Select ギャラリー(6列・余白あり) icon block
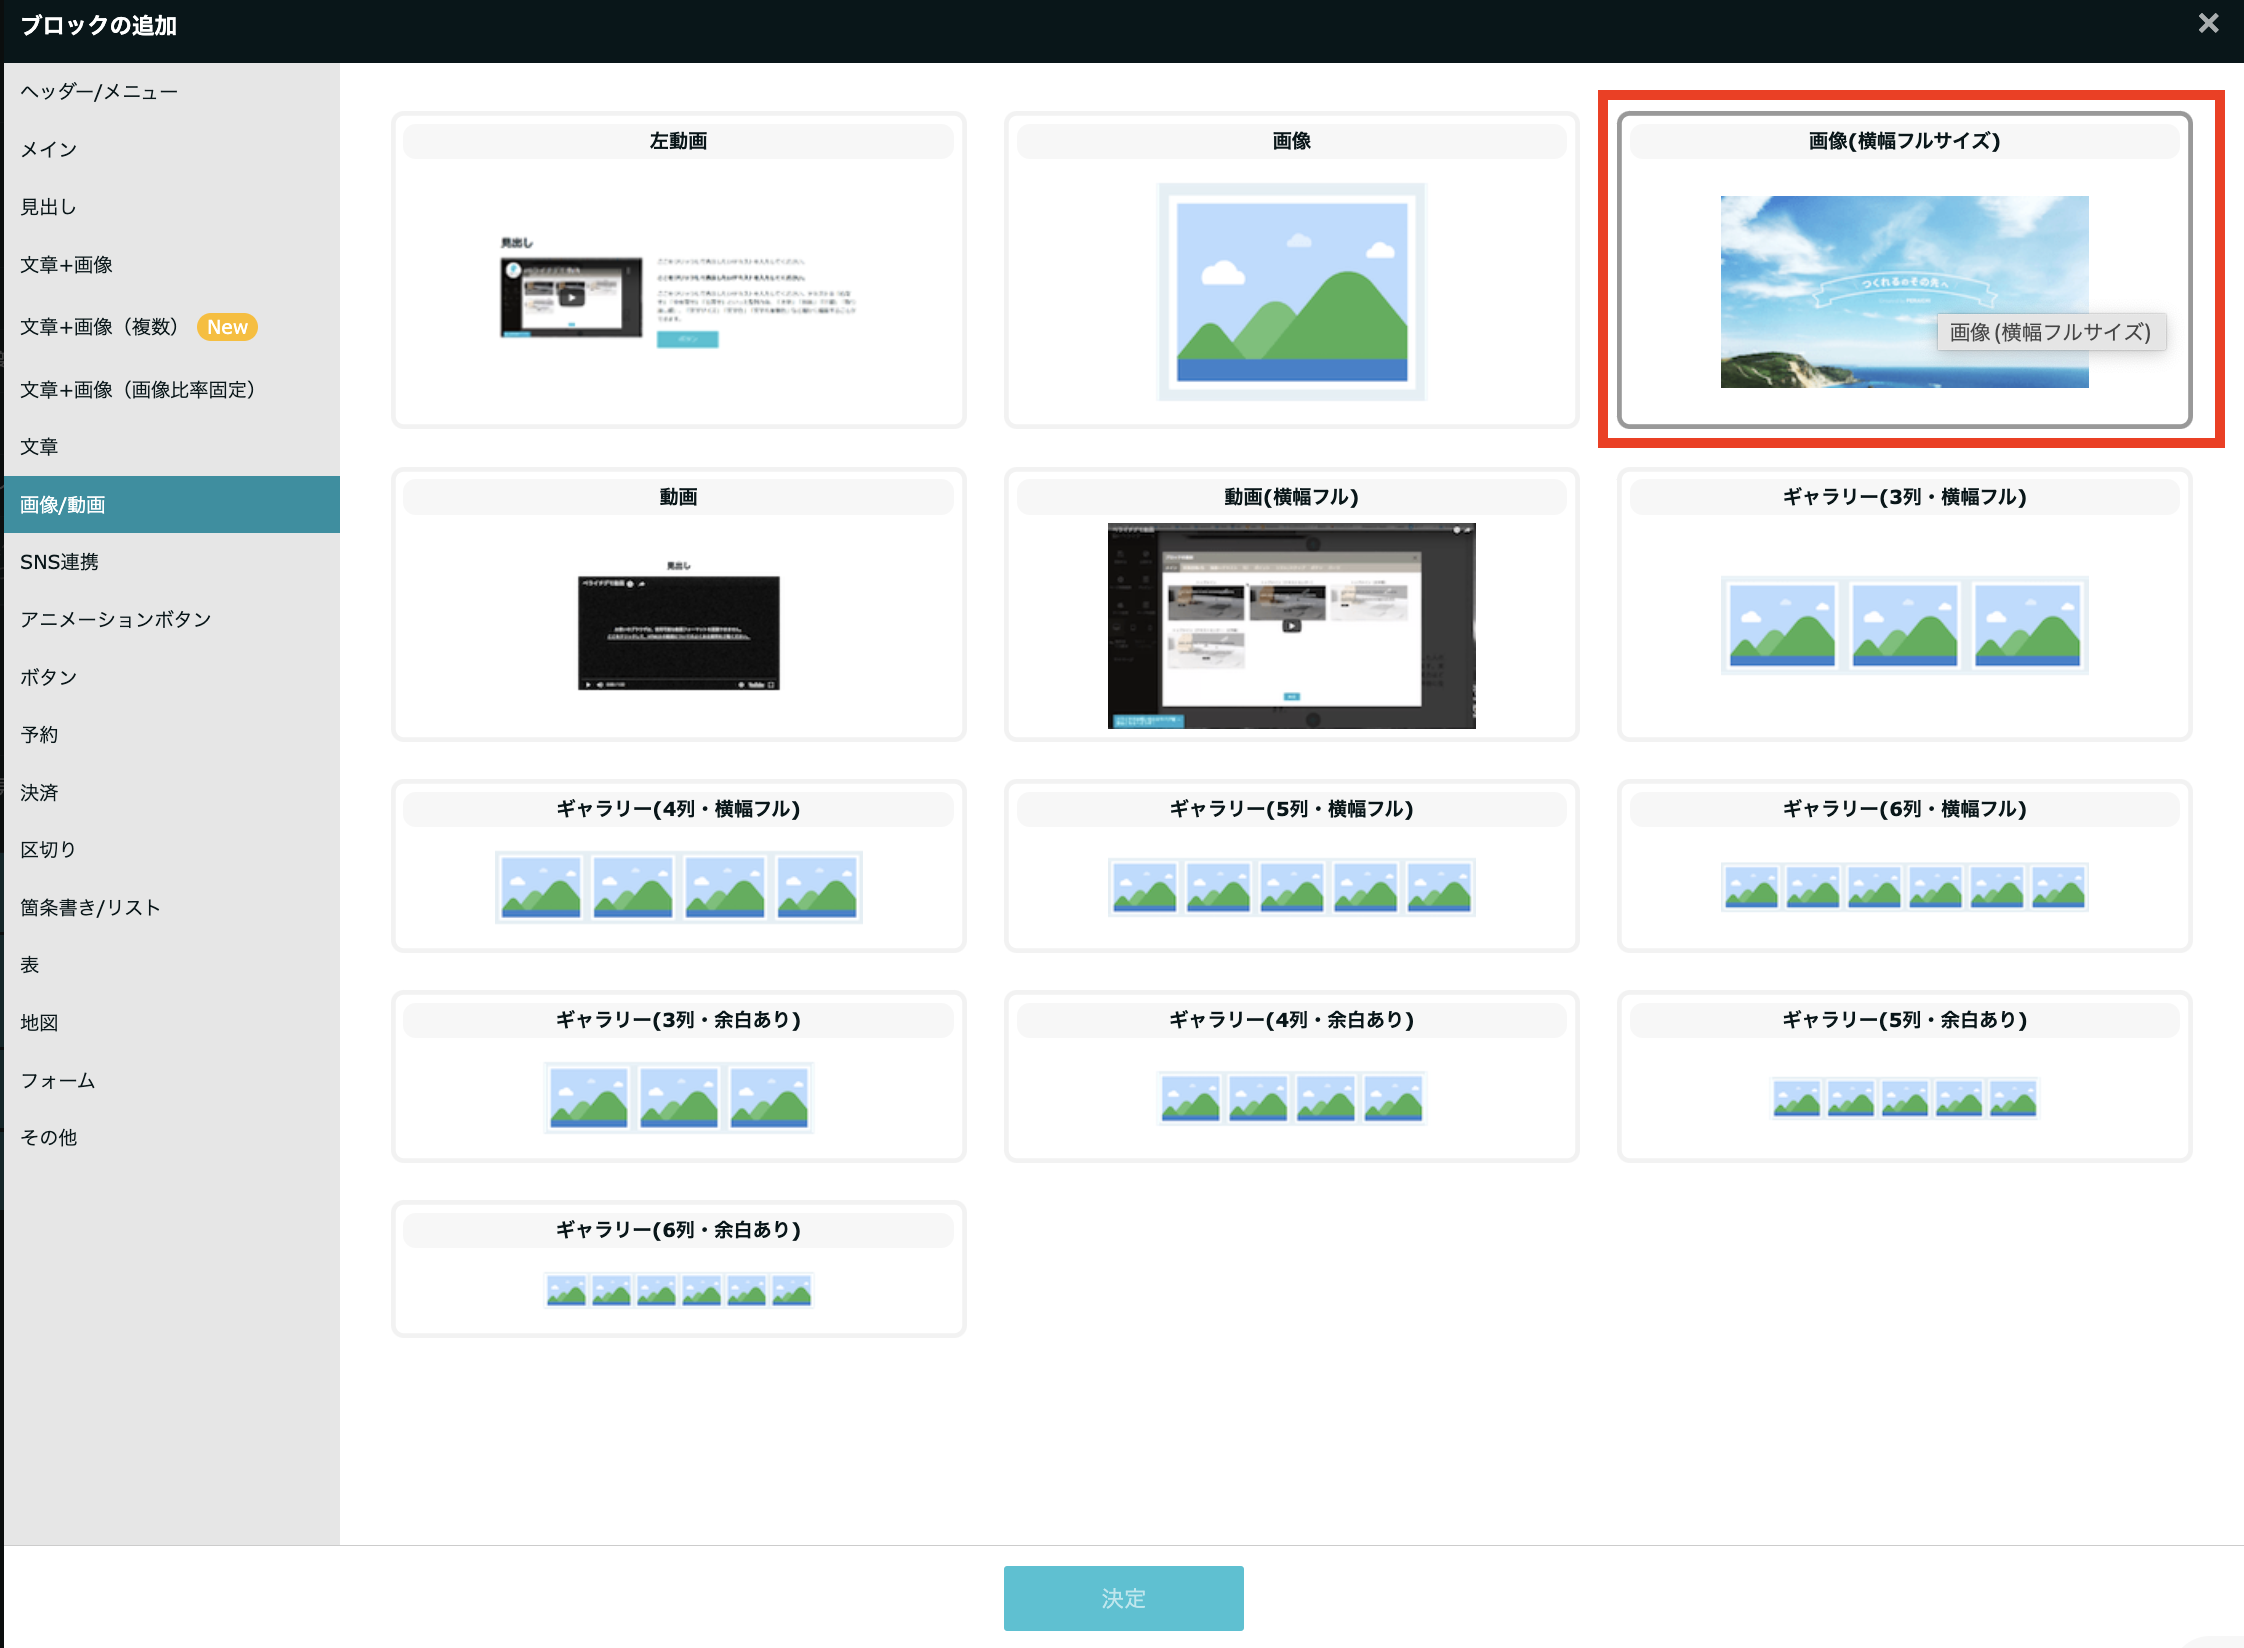2244x1648 pixels. (x=678, y=1290)
